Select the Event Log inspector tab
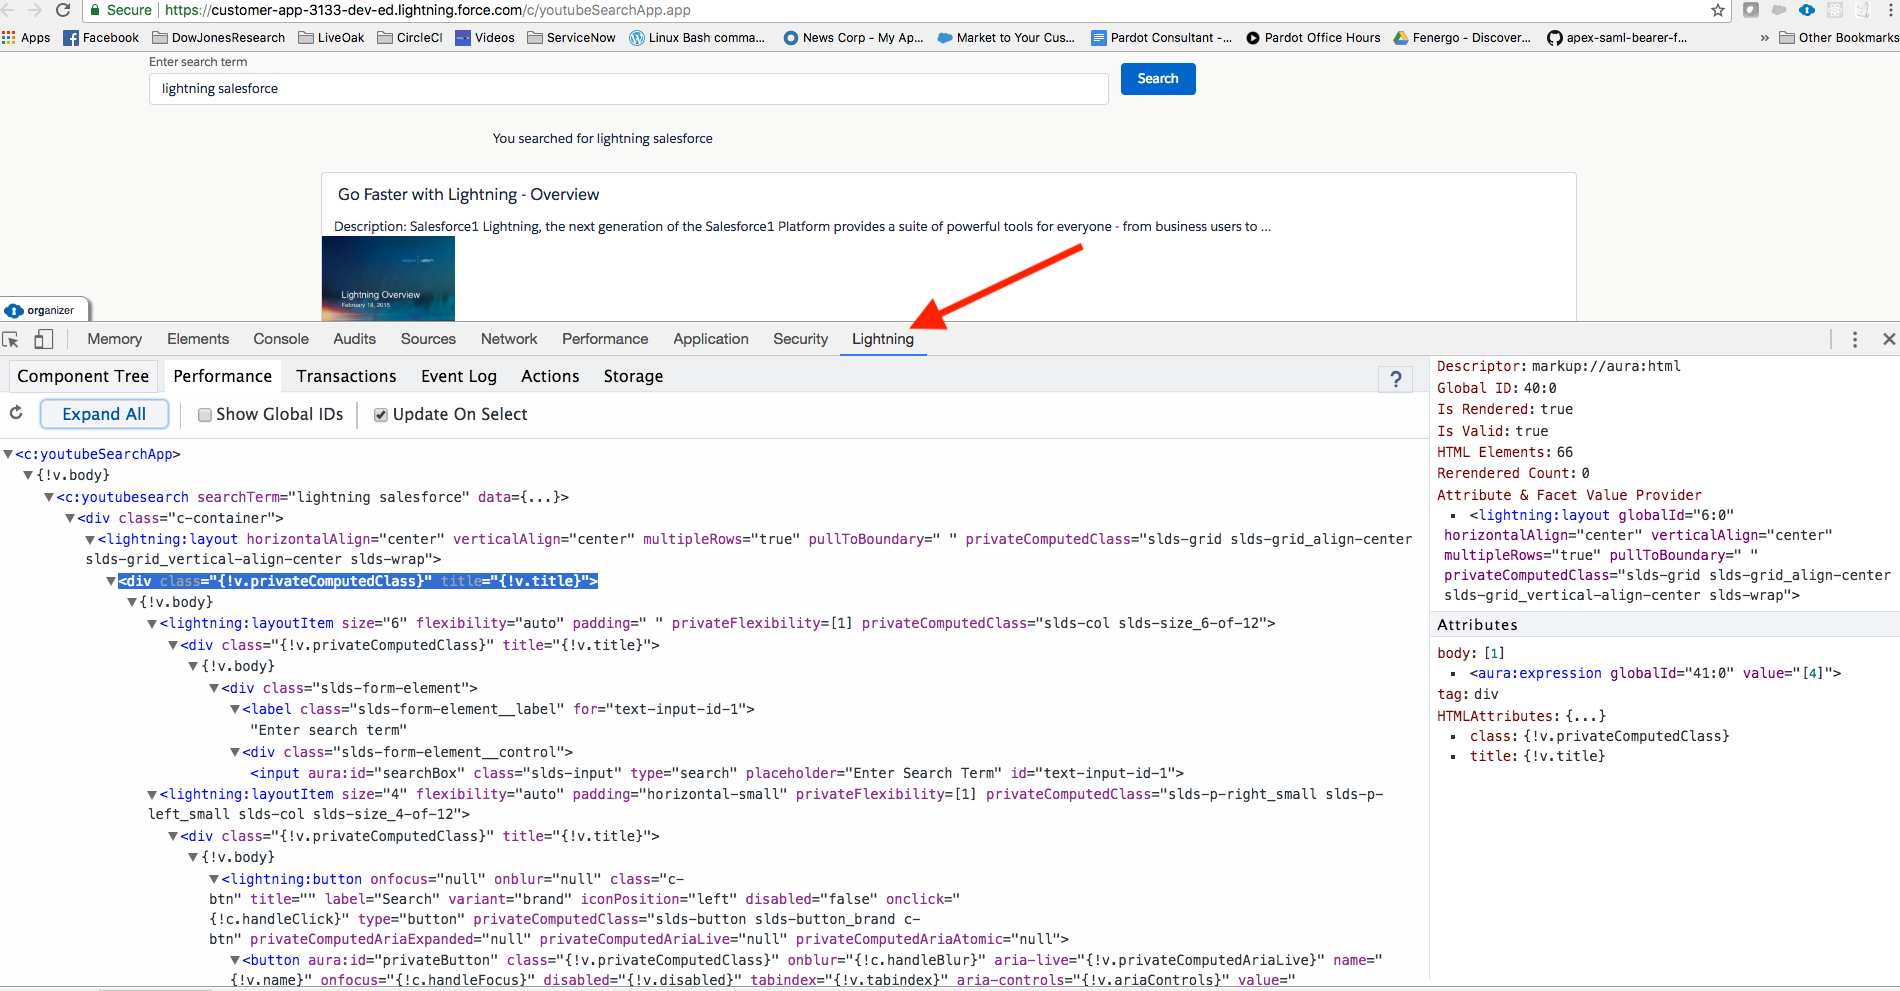Image resolution: width=1900 pixels, height=991 pixels. click(x=459, y=376)
